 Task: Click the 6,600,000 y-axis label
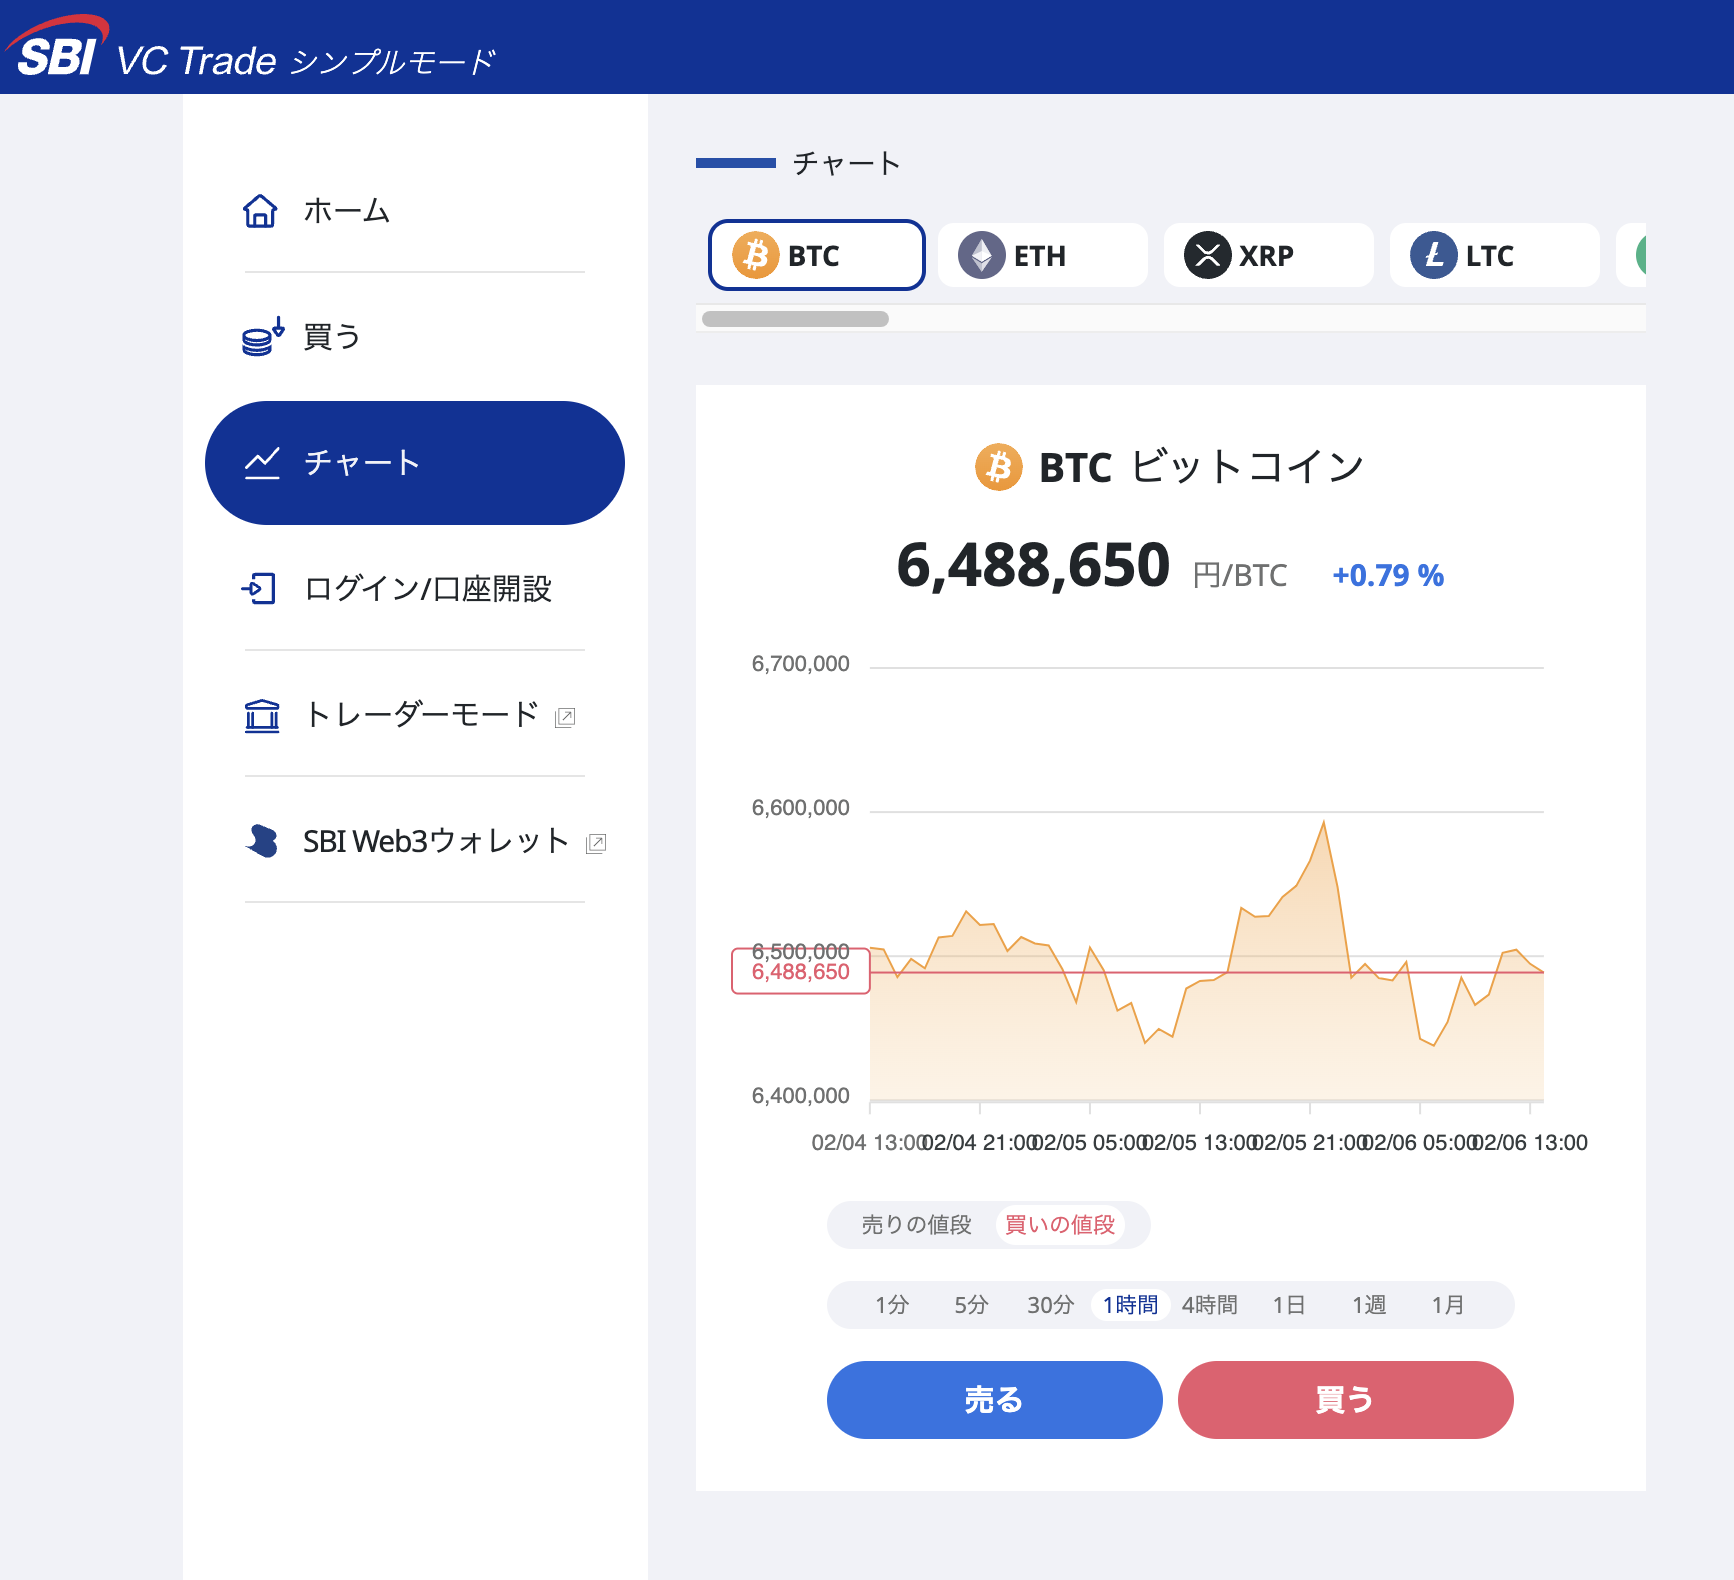(801, 808)
